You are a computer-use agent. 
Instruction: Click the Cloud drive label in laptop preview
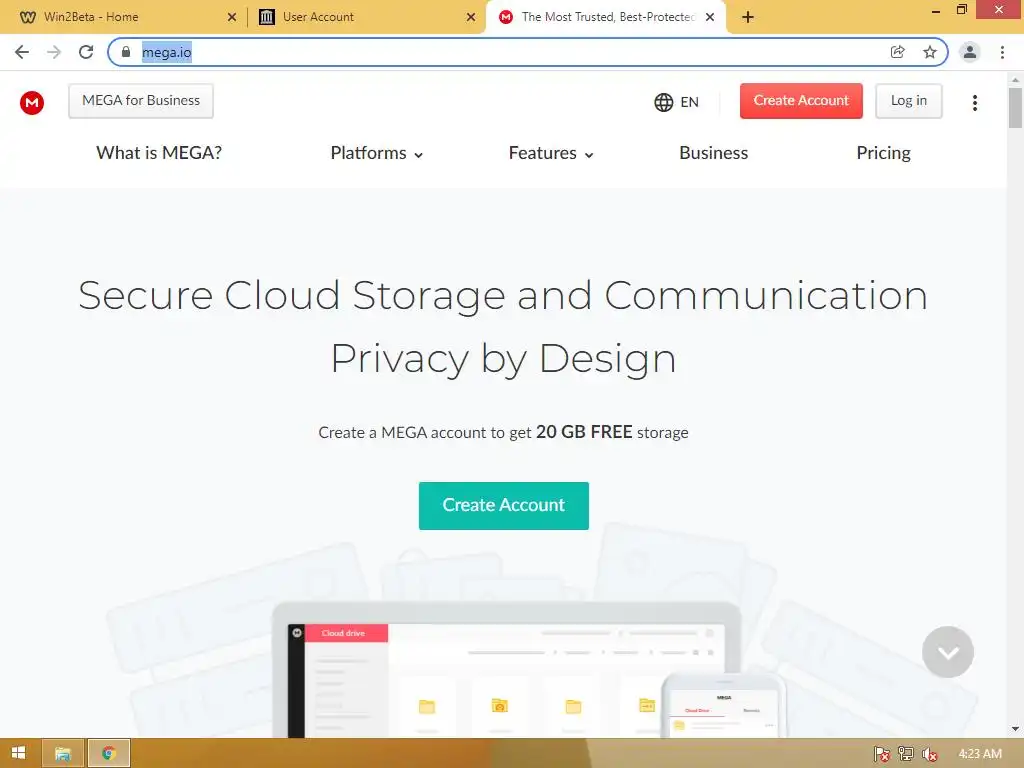[x=343, y=633]
